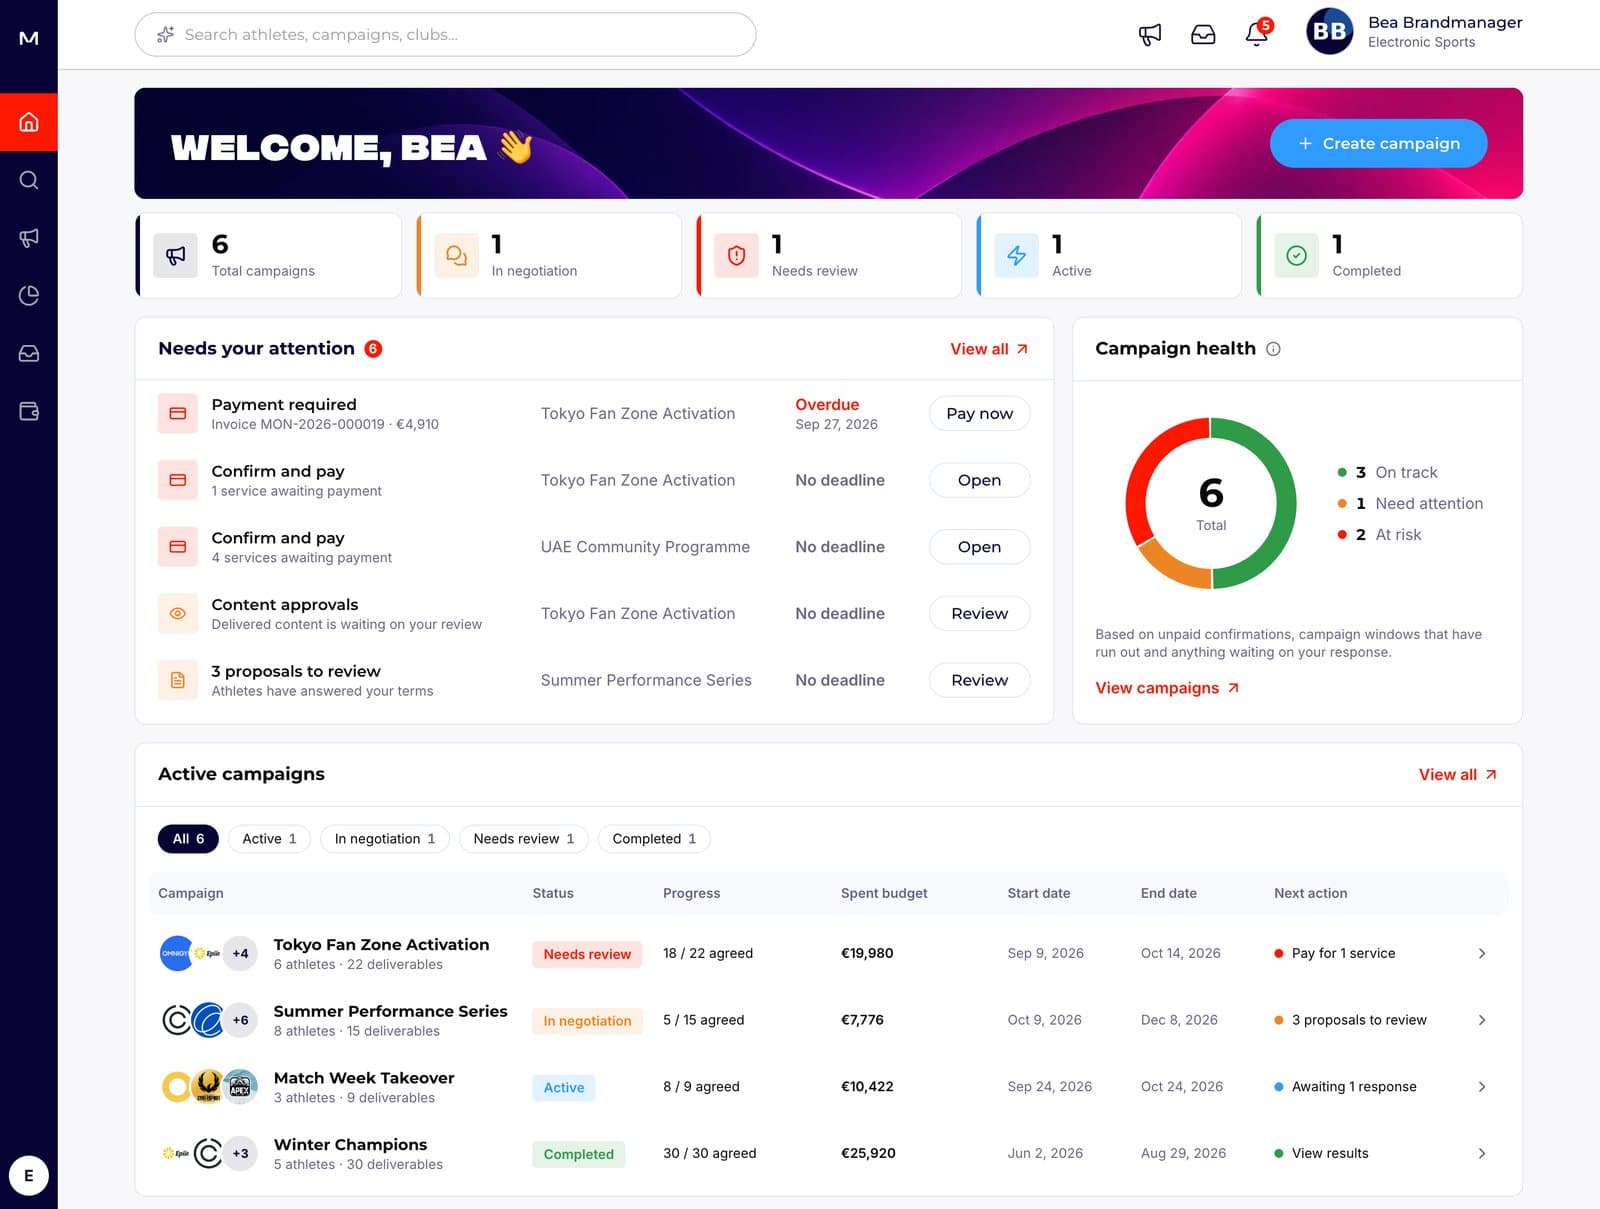Open the wallet icon in the sidebar
The height and width of the screenshot is (1209, 1600).
coord(29,411)
